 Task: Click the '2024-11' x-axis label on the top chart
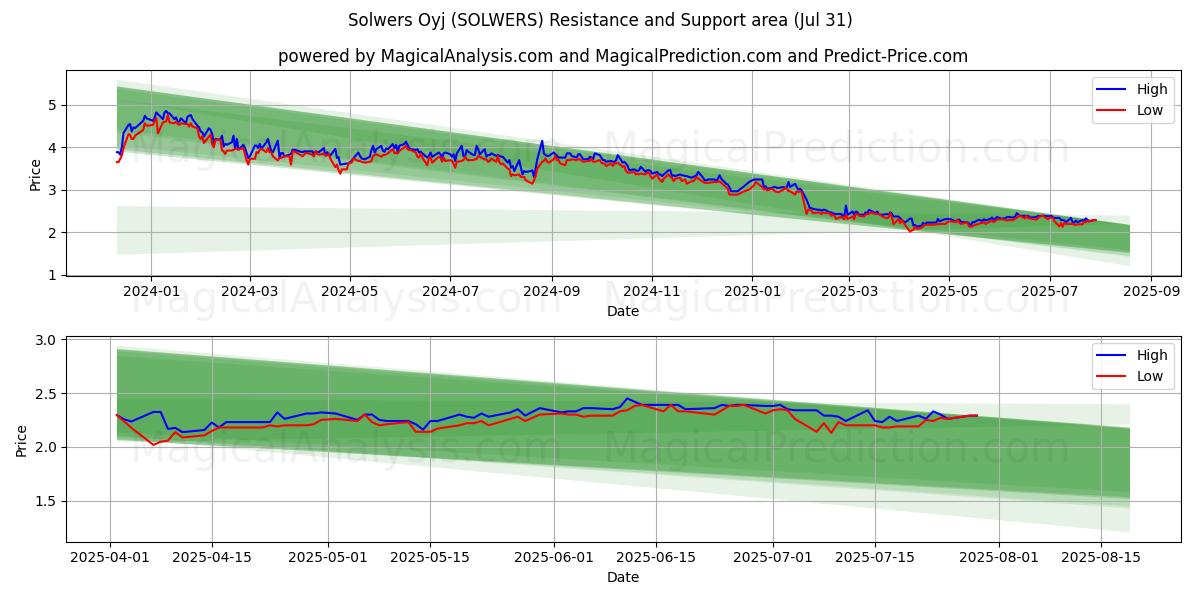coord(652,292)
